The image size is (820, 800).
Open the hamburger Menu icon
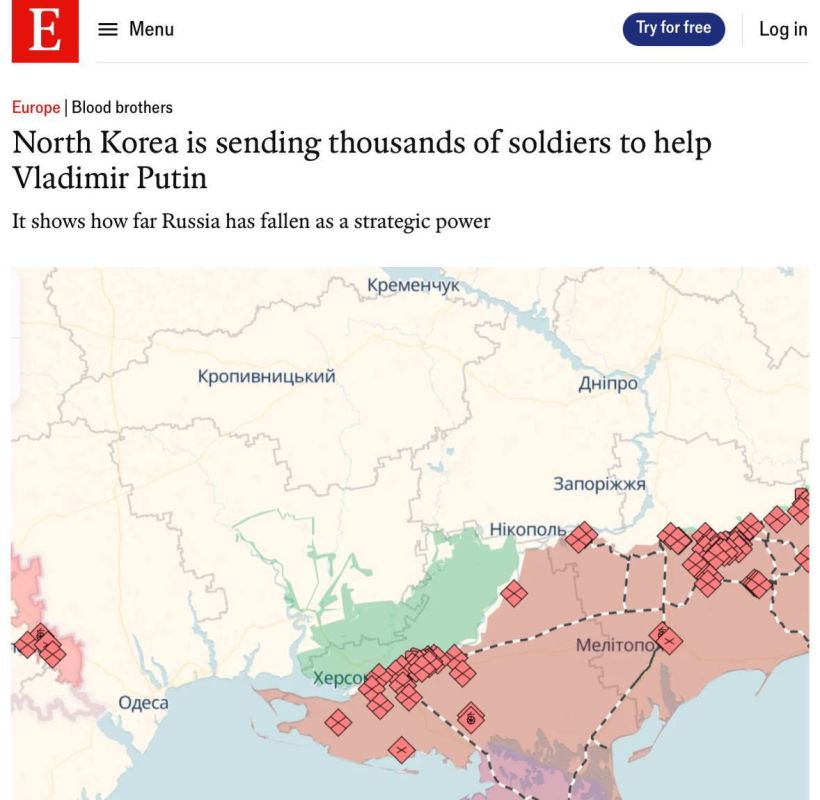pyautogui.click(x=108, y=29)
